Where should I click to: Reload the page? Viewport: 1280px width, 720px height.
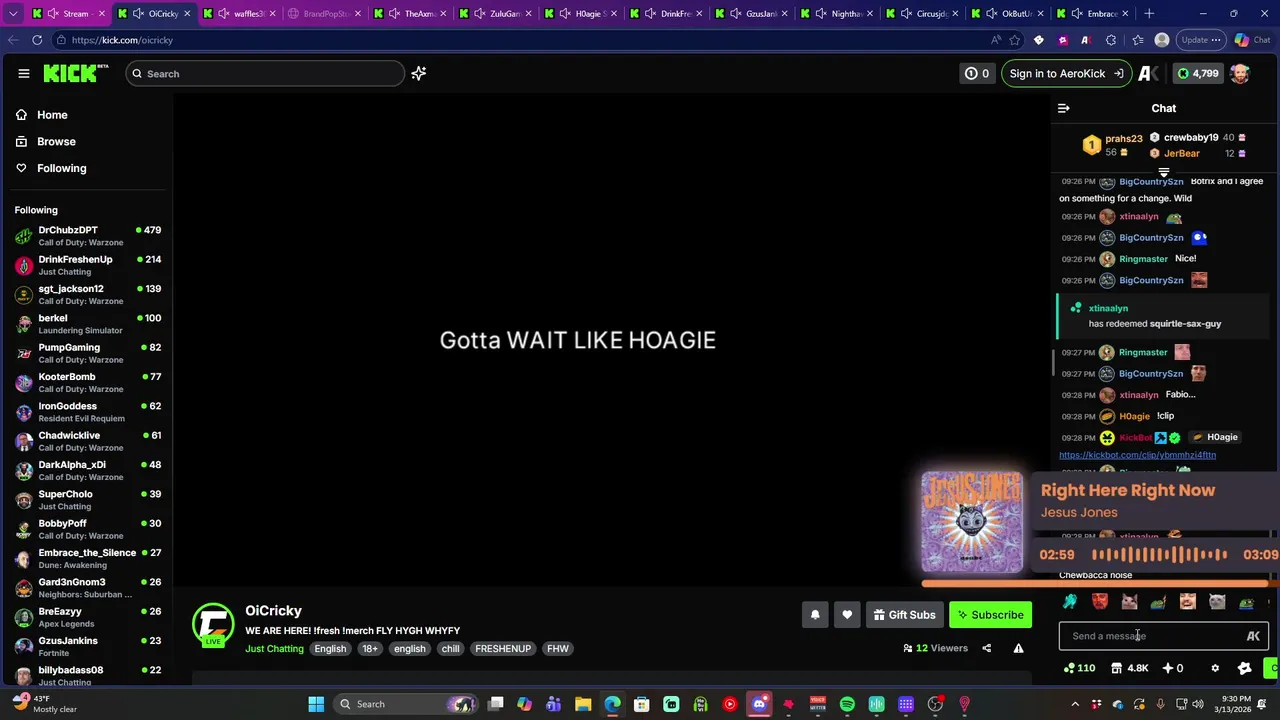(x=37, y=40)
